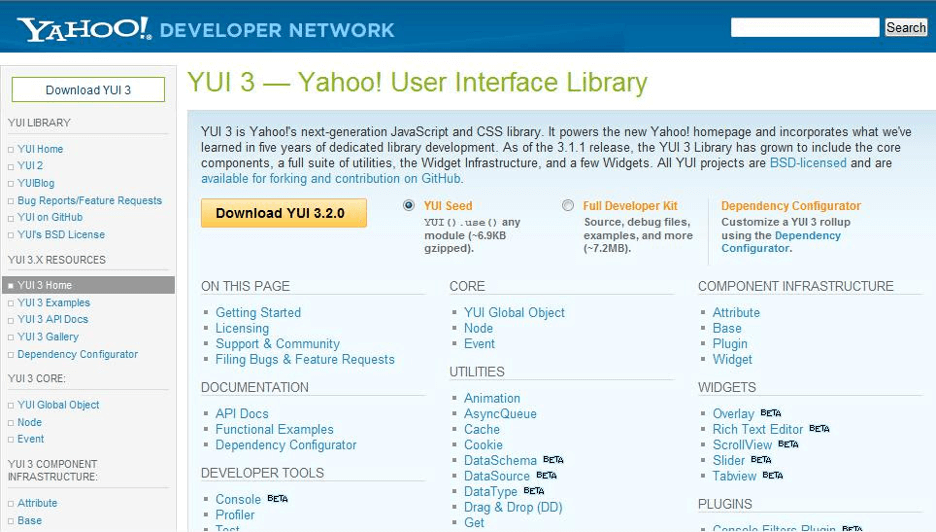Click the BETA badge next to Console
Image resolution: width=936 pixels, height=532 pixels.
coord(277,499)
